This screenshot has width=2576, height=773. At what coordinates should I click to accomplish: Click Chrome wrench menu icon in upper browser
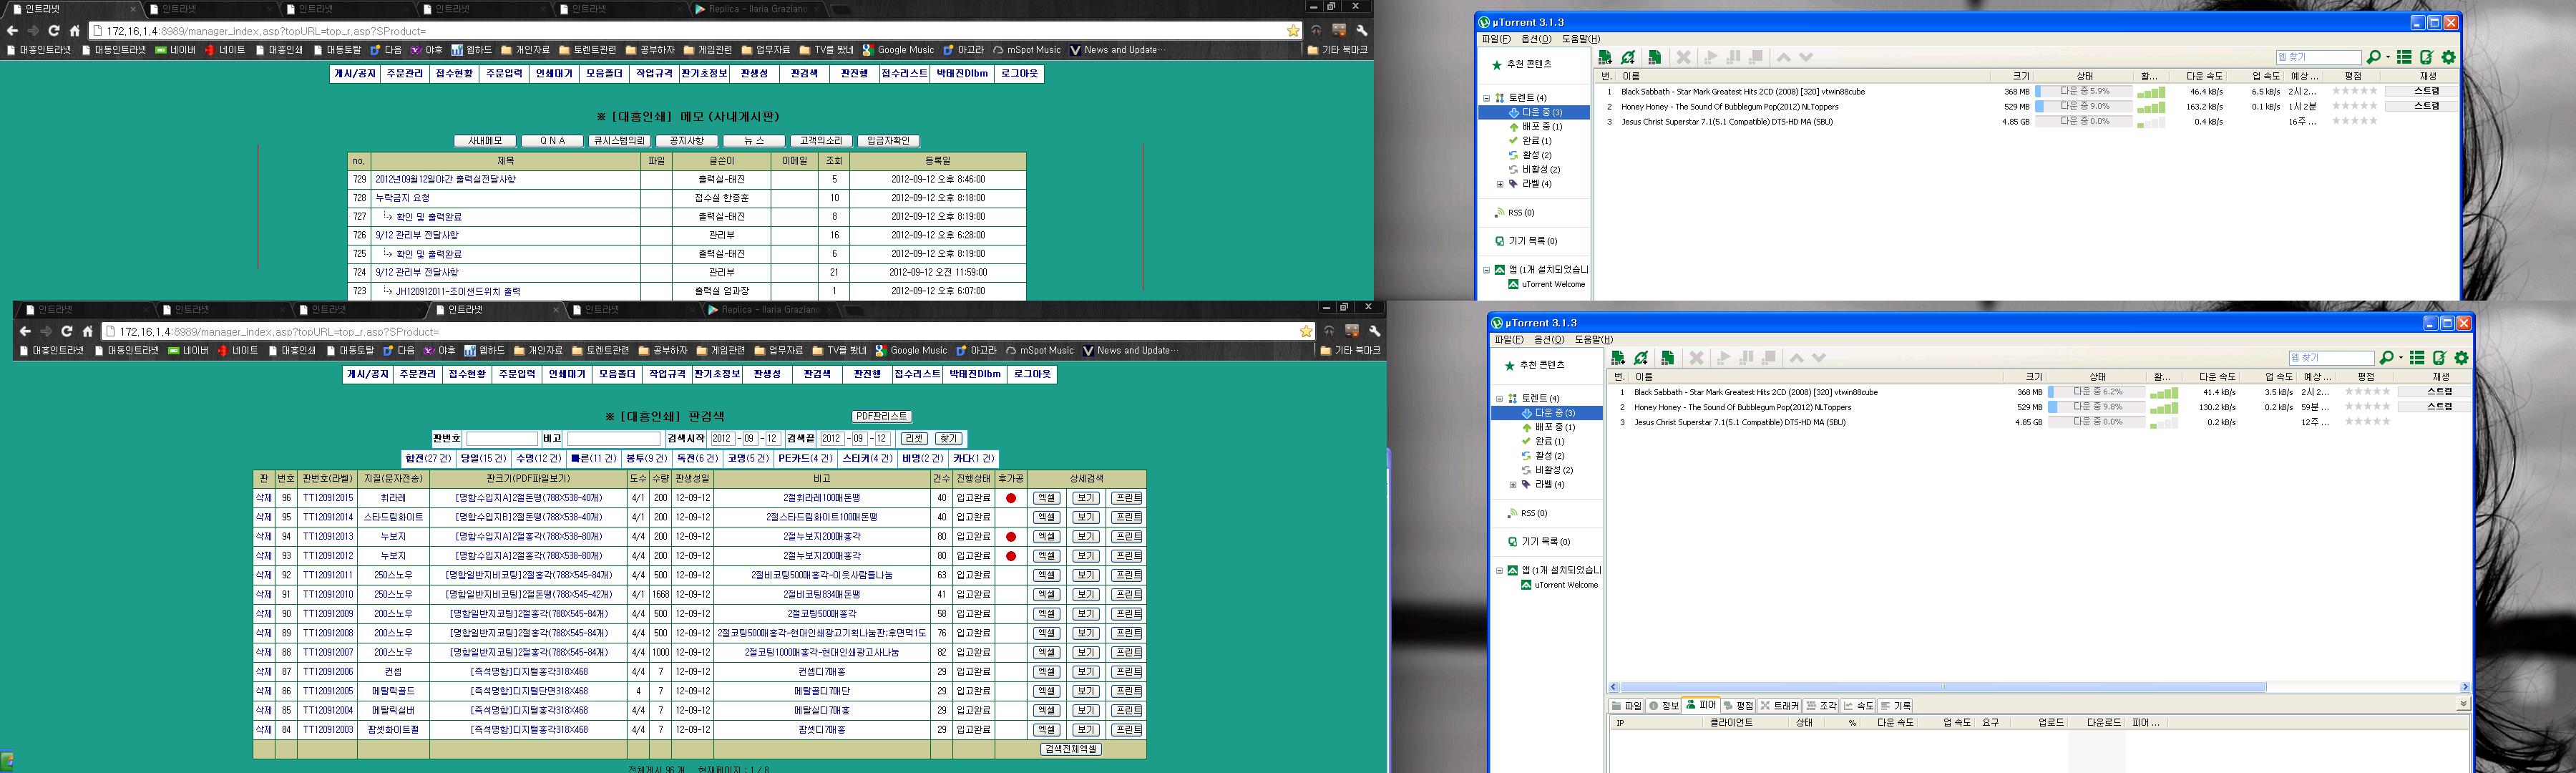1361,31
